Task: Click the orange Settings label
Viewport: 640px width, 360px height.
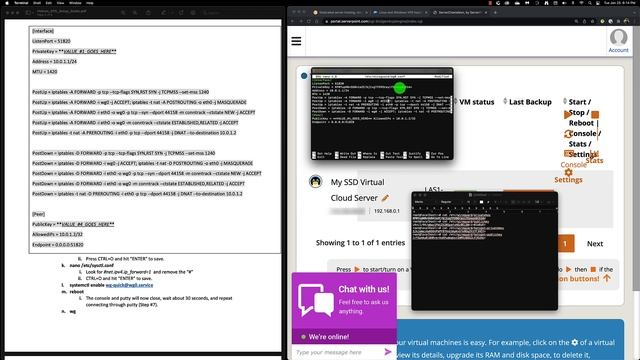Action: pos(568,180)
